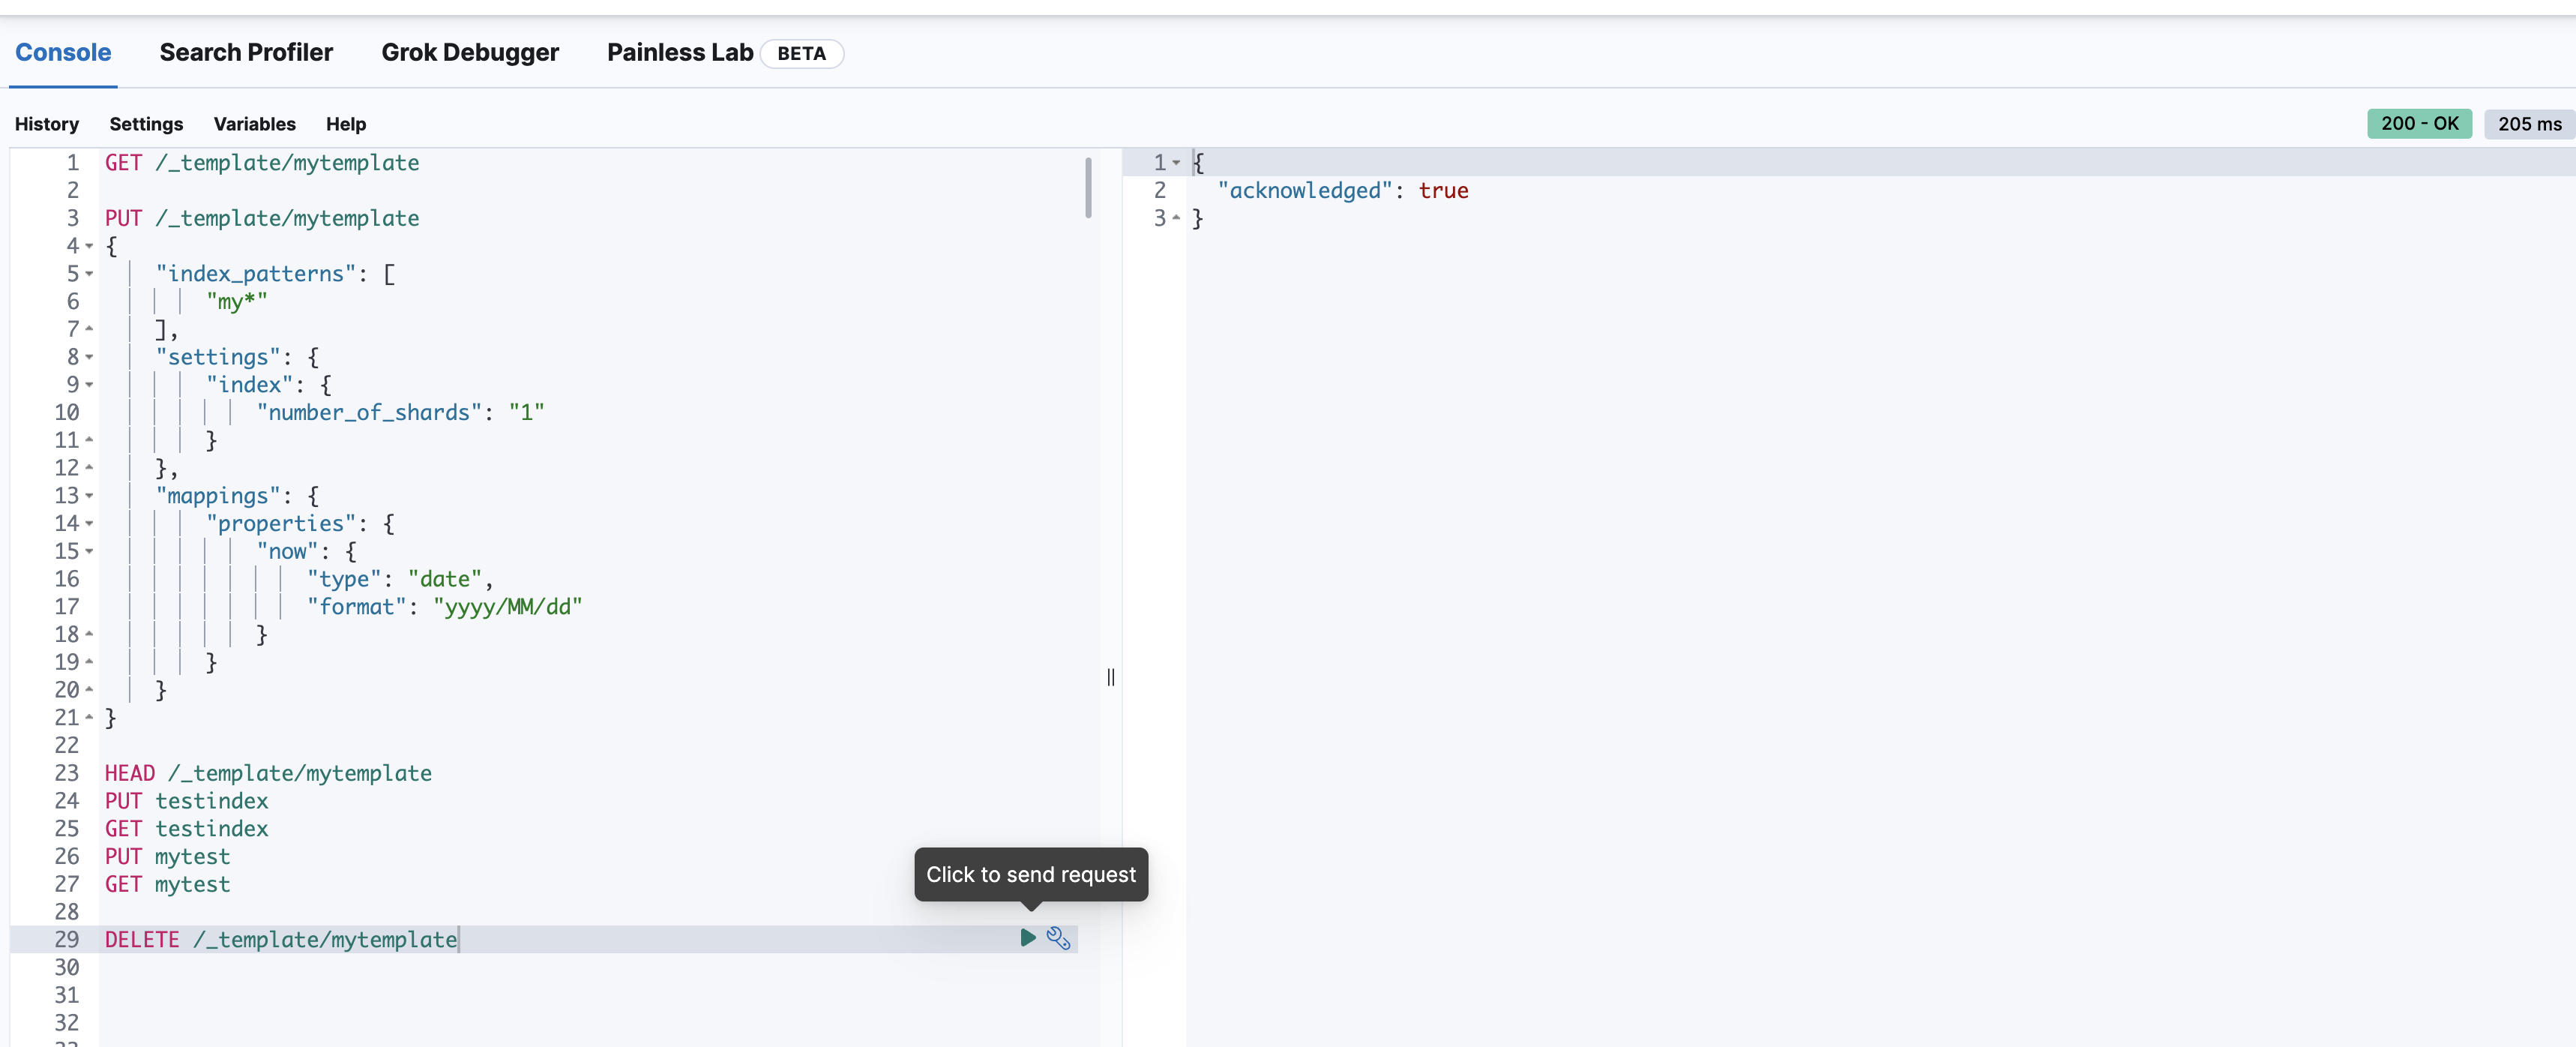Click the Variables menu item
This screenshot has width=2576, height=1047.
tap(255, 123)
